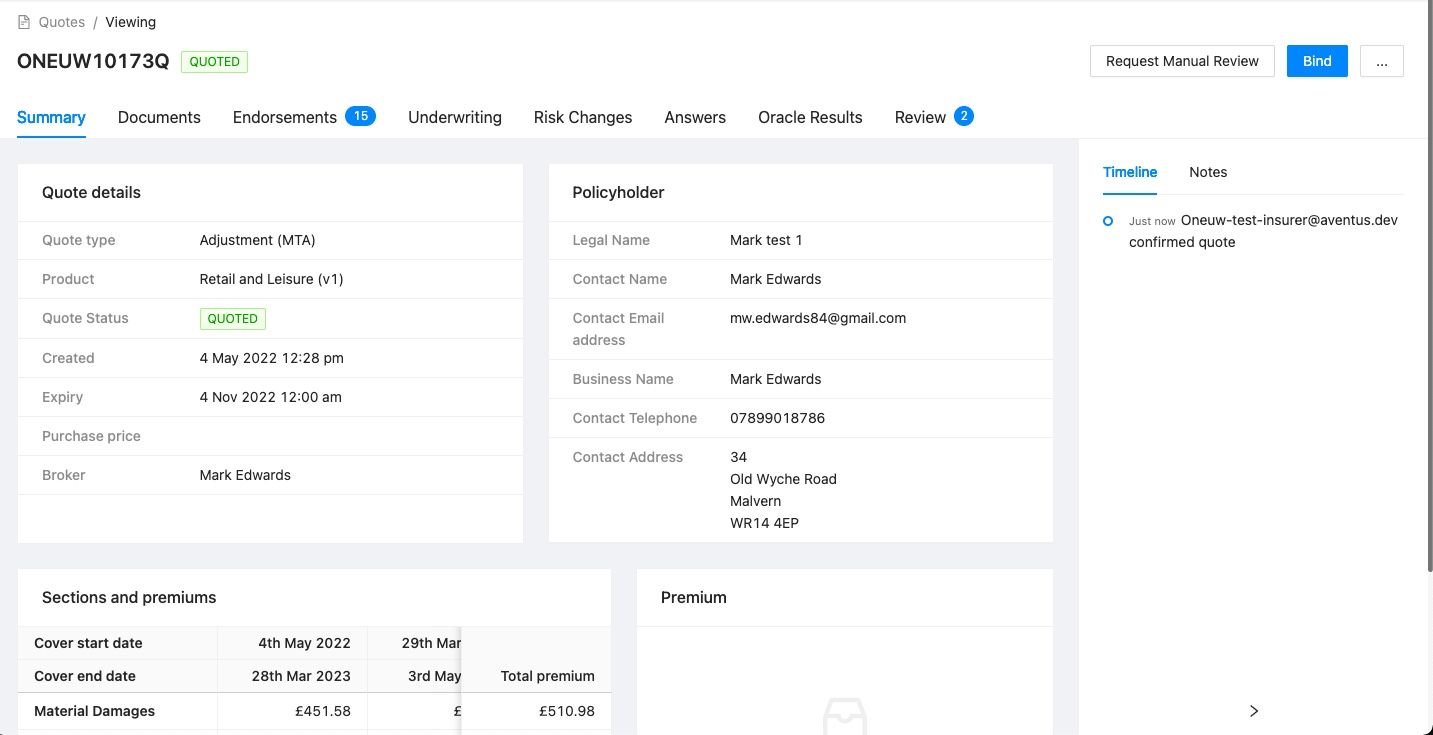Viewport: 1433px width, 735px height.
Task: Select the Summary tab
Action: pyautogui.click(x=51, y=117)
